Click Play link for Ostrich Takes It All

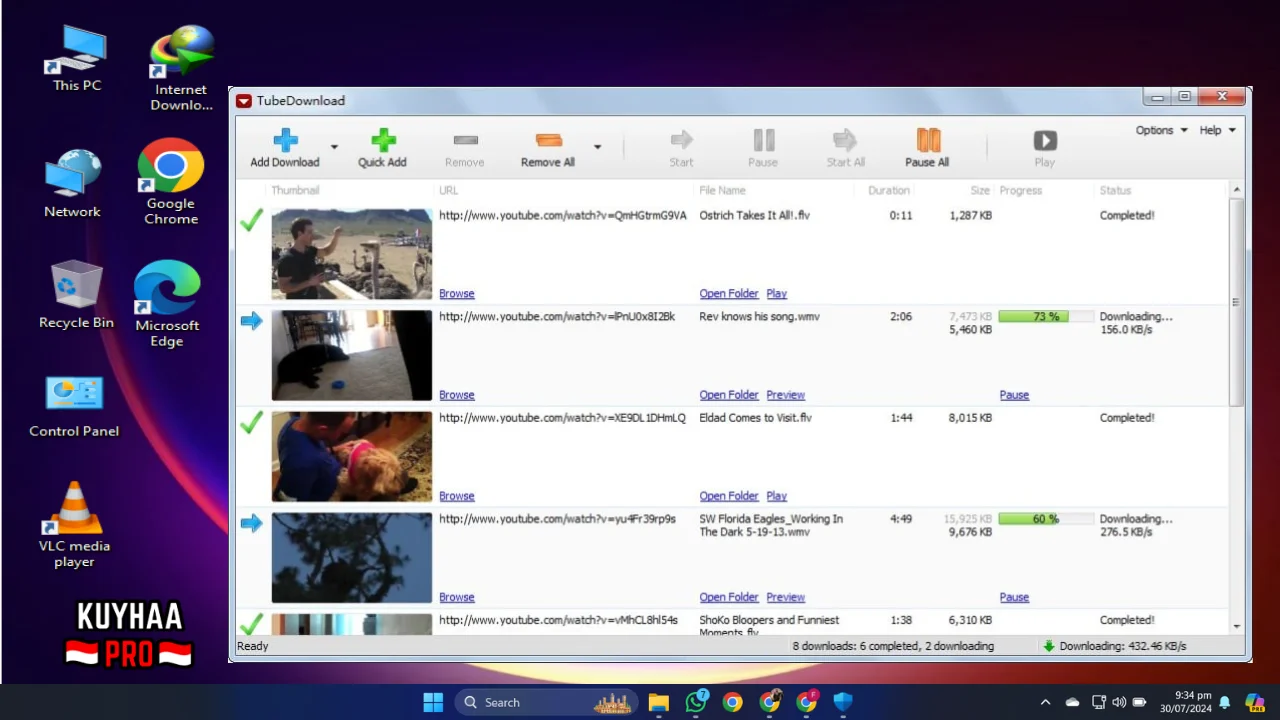(777, 294)
